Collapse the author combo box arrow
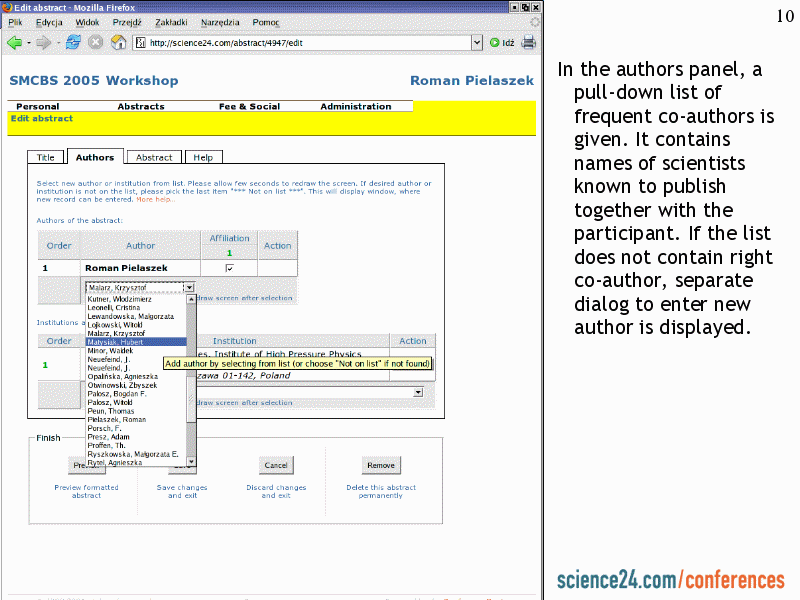The width and height of the screenshot is (800, 600). pyautogui.click(x=189, y=287)
